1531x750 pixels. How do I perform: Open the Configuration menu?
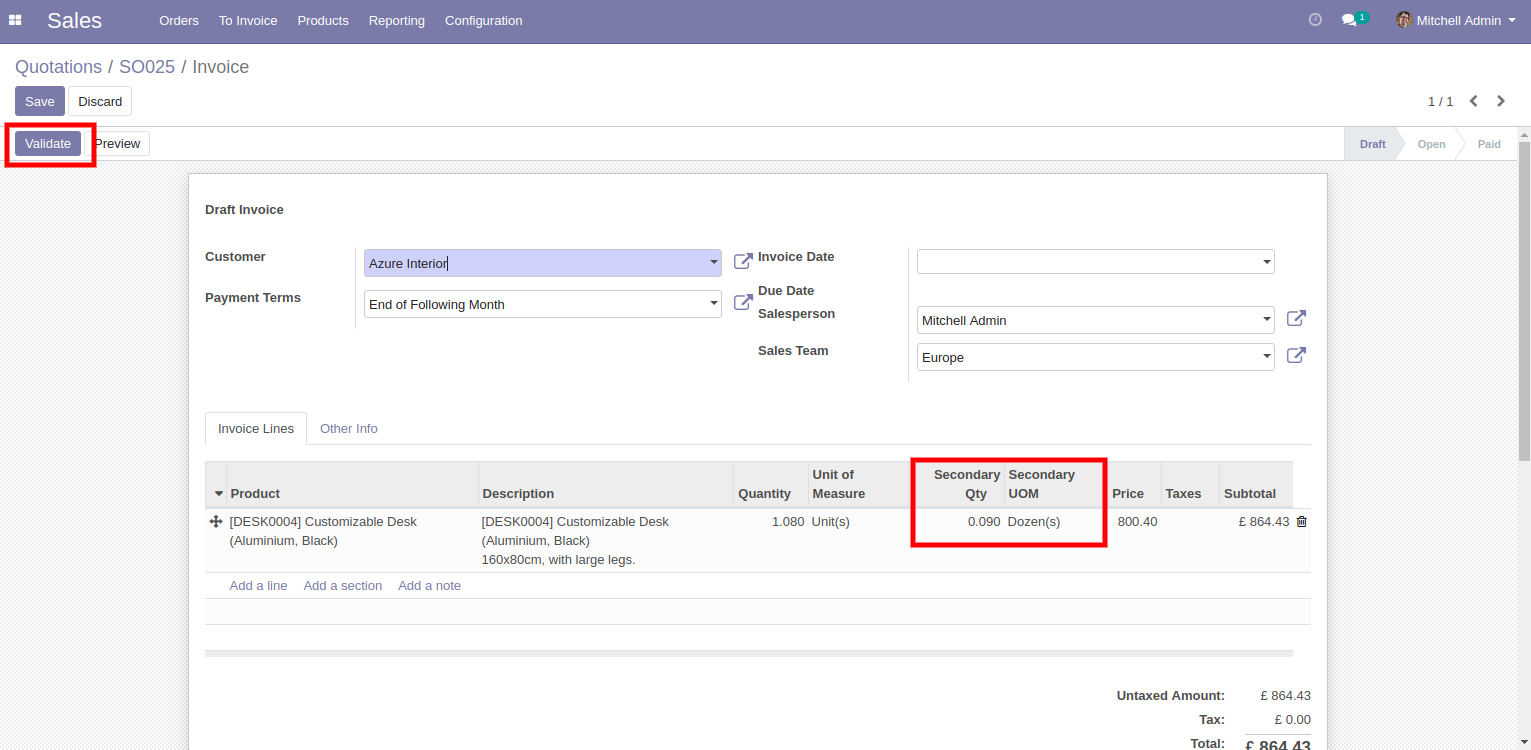coord(483,20)
